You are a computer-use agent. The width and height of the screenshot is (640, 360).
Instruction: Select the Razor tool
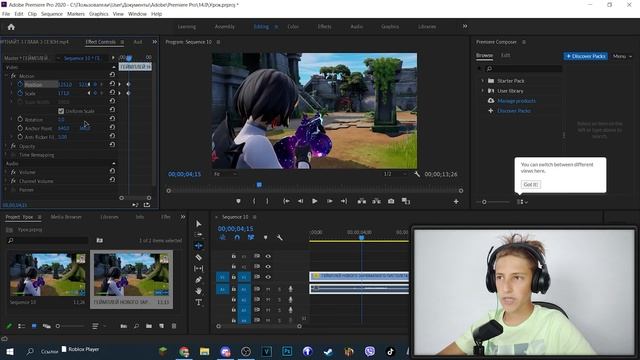(198, 257)
